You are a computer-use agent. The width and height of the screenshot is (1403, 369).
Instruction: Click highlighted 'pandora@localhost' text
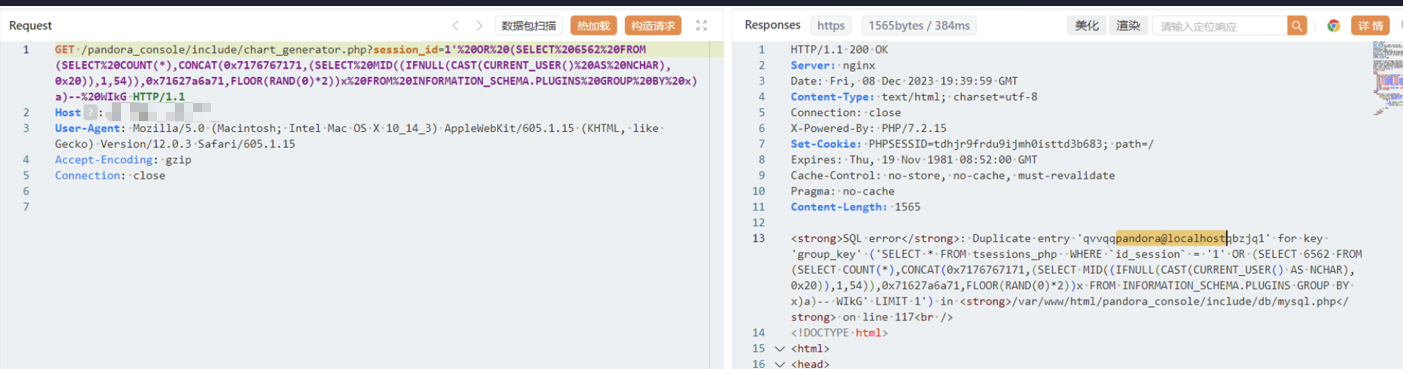pos(1172,239)
